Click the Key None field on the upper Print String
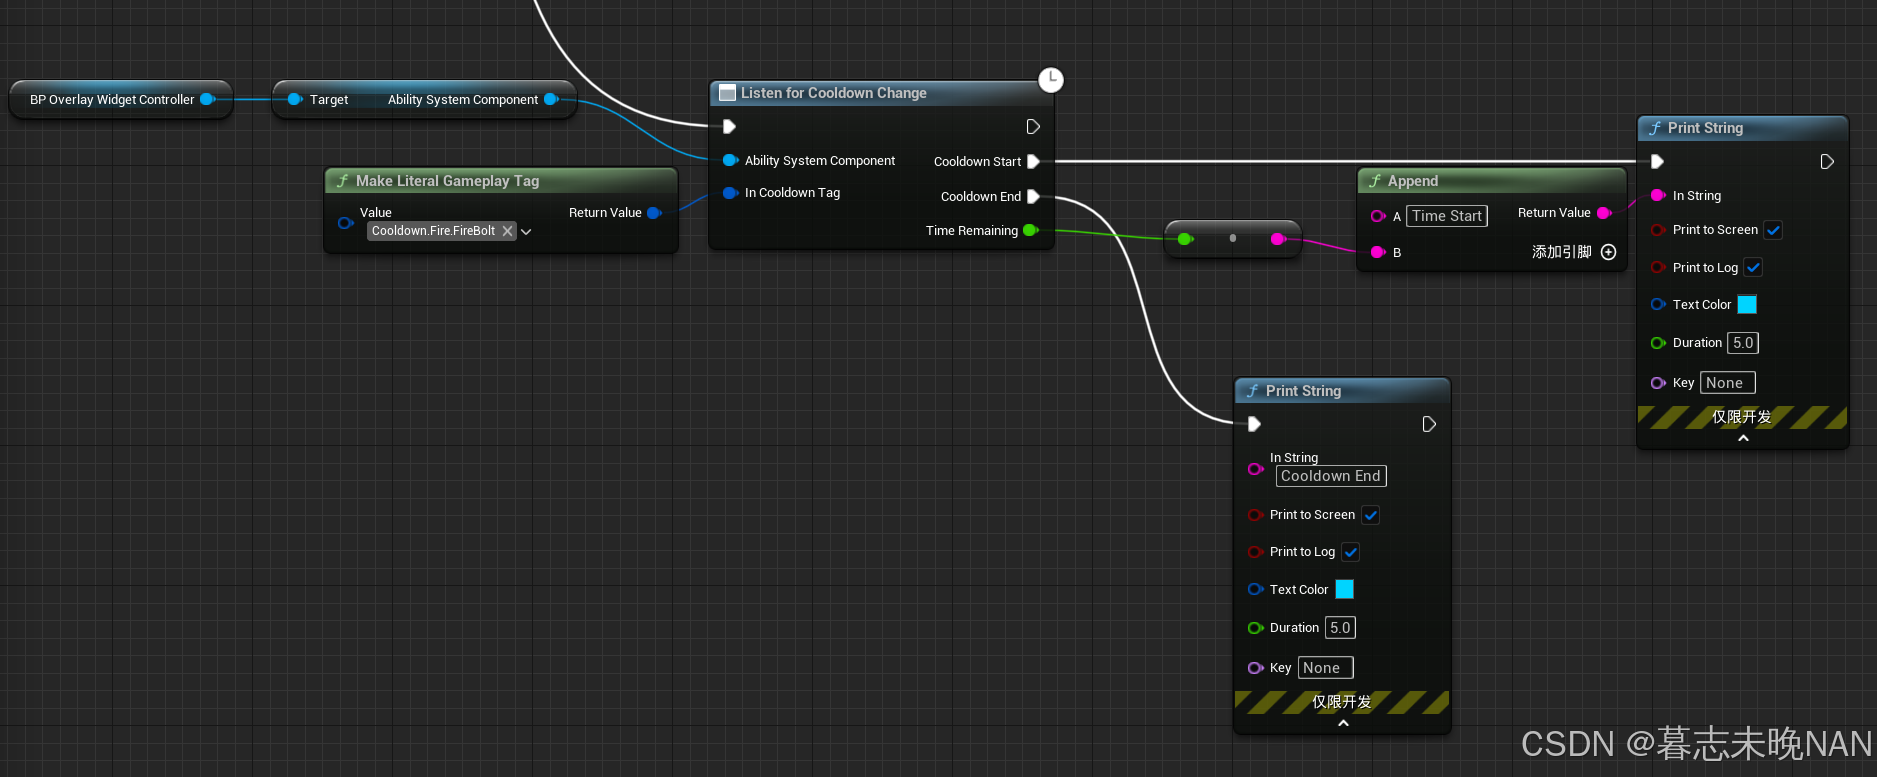The width and height of the screenshot is (1877, 777). pos(1727,383)
